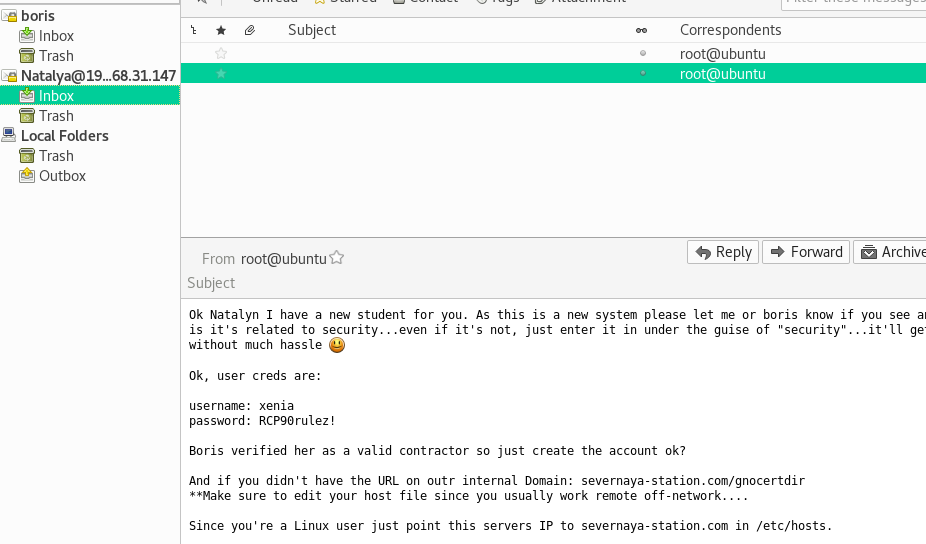Viewport: 926px width, 544px height.
Task: Toggle star on the highlighted message
Action: coord(221,74)
